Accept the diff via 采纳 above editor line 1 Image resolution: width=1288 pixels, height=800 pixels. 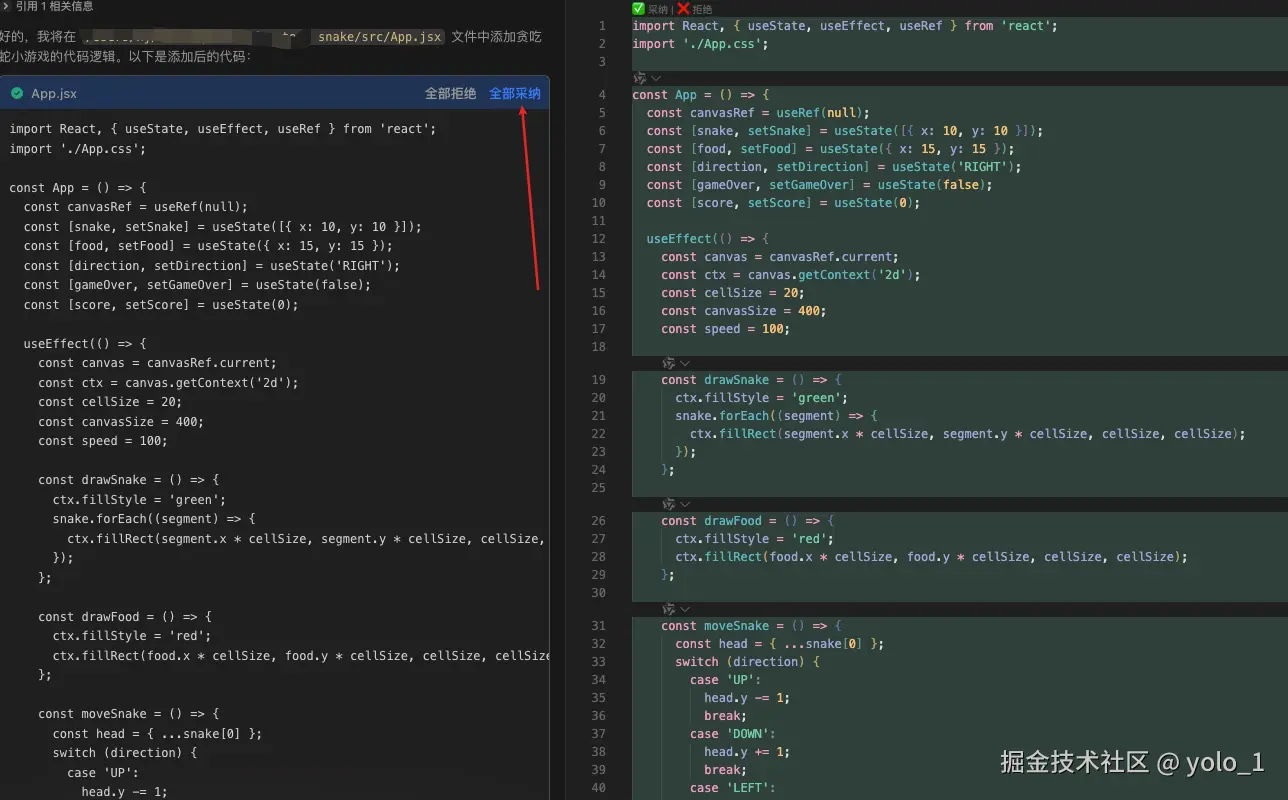(651, 8)
